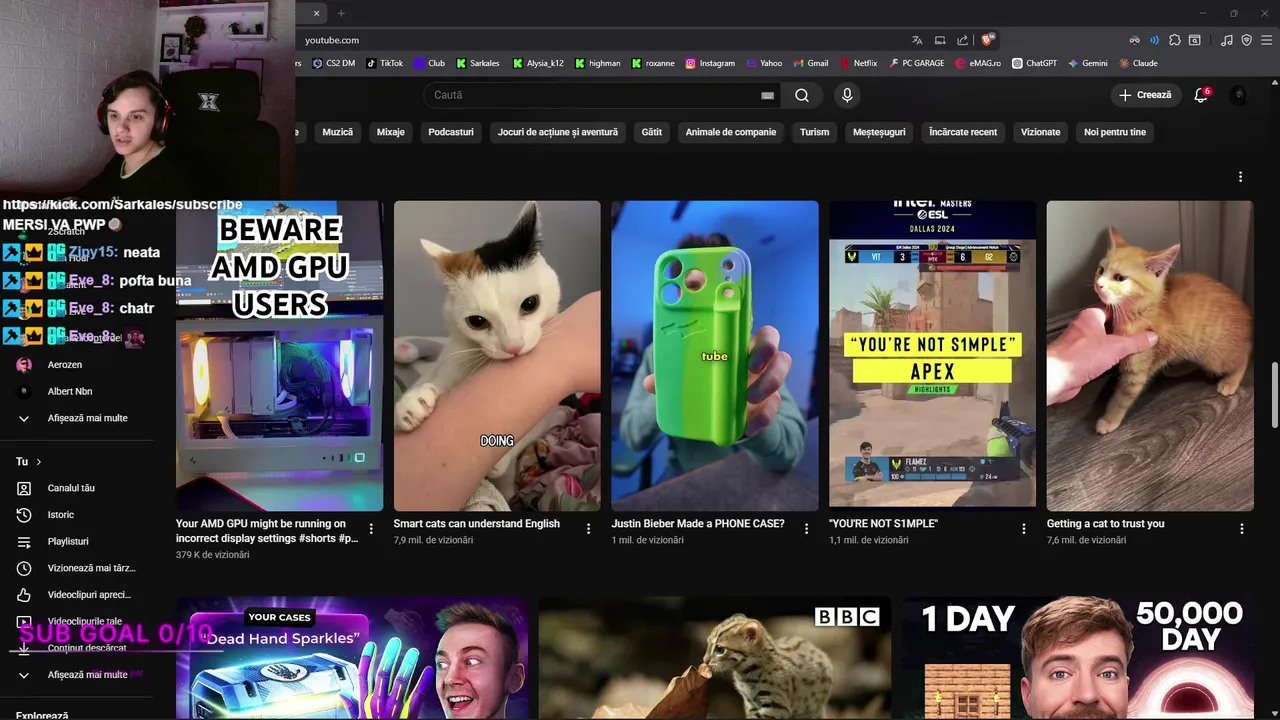Click the Brave Shields lion icon
This screenshot has height=720, width=1280.
(988, 40)
